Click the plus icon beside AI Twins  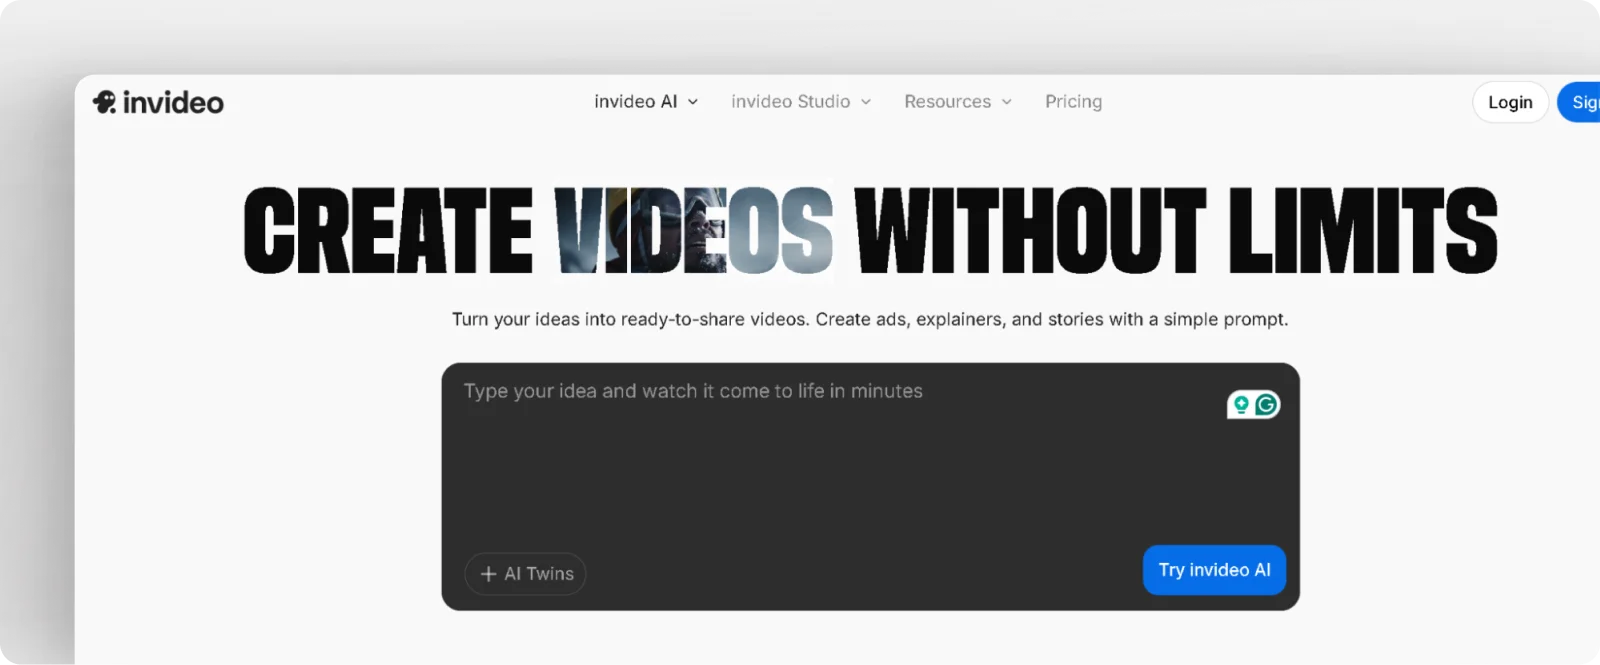488,574
